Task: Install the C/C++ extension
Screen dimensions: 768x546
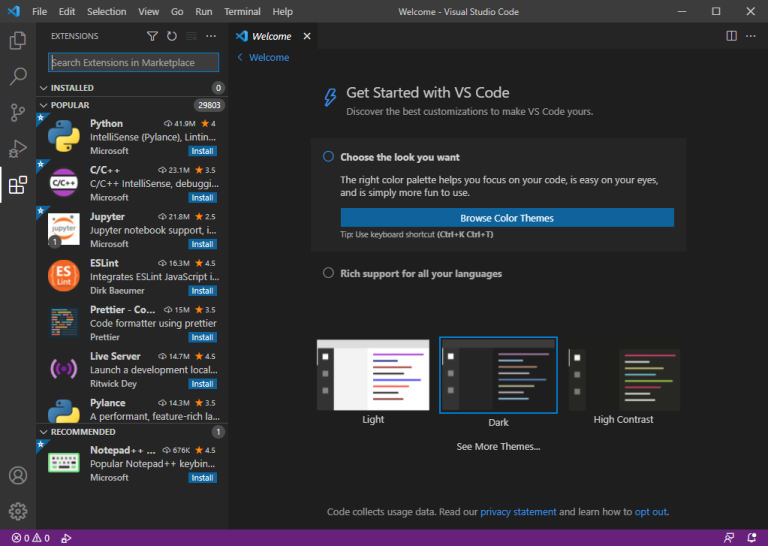Action: [202, 197]
